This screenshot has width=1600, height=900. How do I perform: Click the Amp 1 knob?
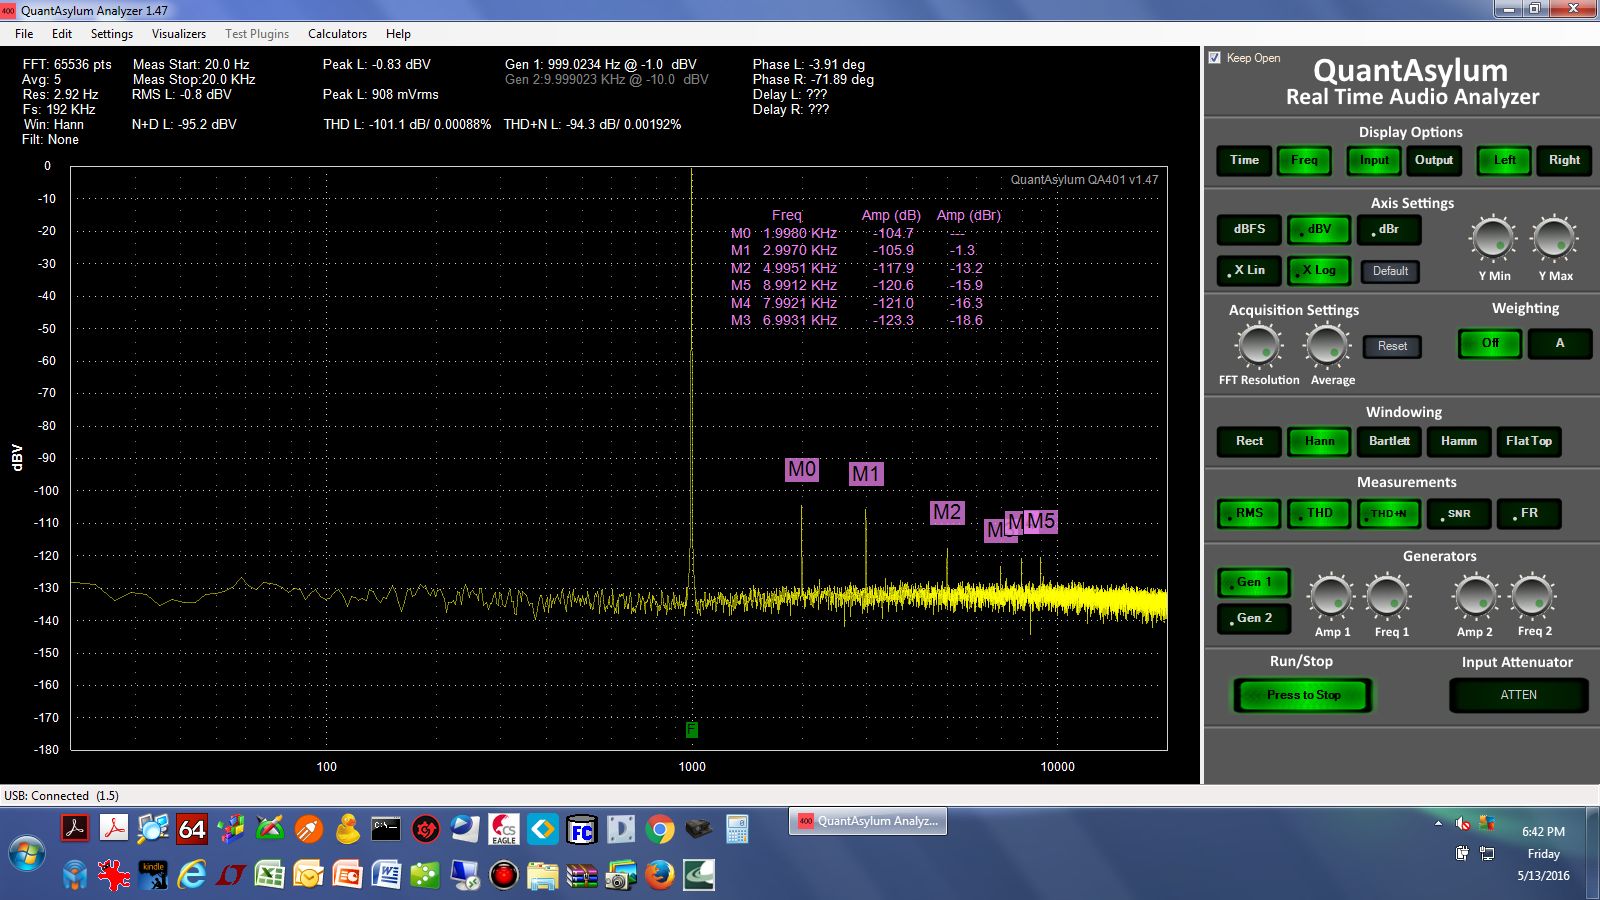click(1331, 597)
